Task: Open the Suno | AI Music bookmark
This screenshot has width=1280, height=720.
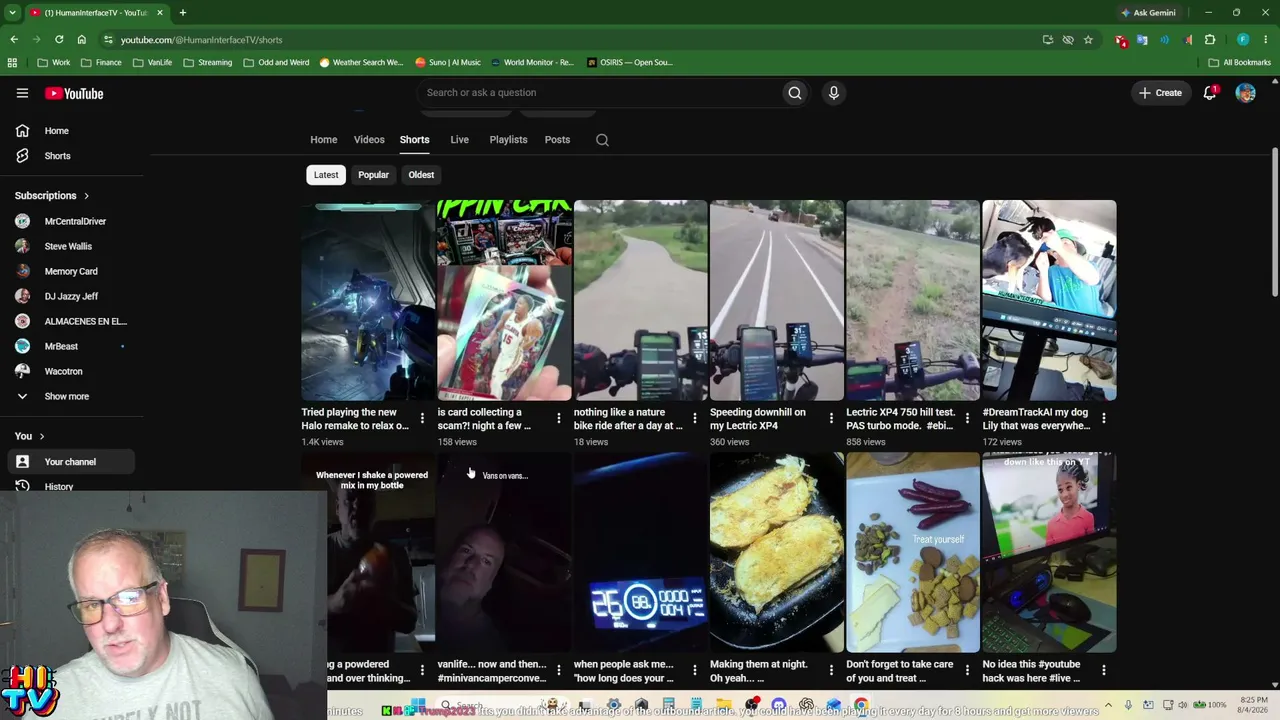Action: [x=447, y=62]
